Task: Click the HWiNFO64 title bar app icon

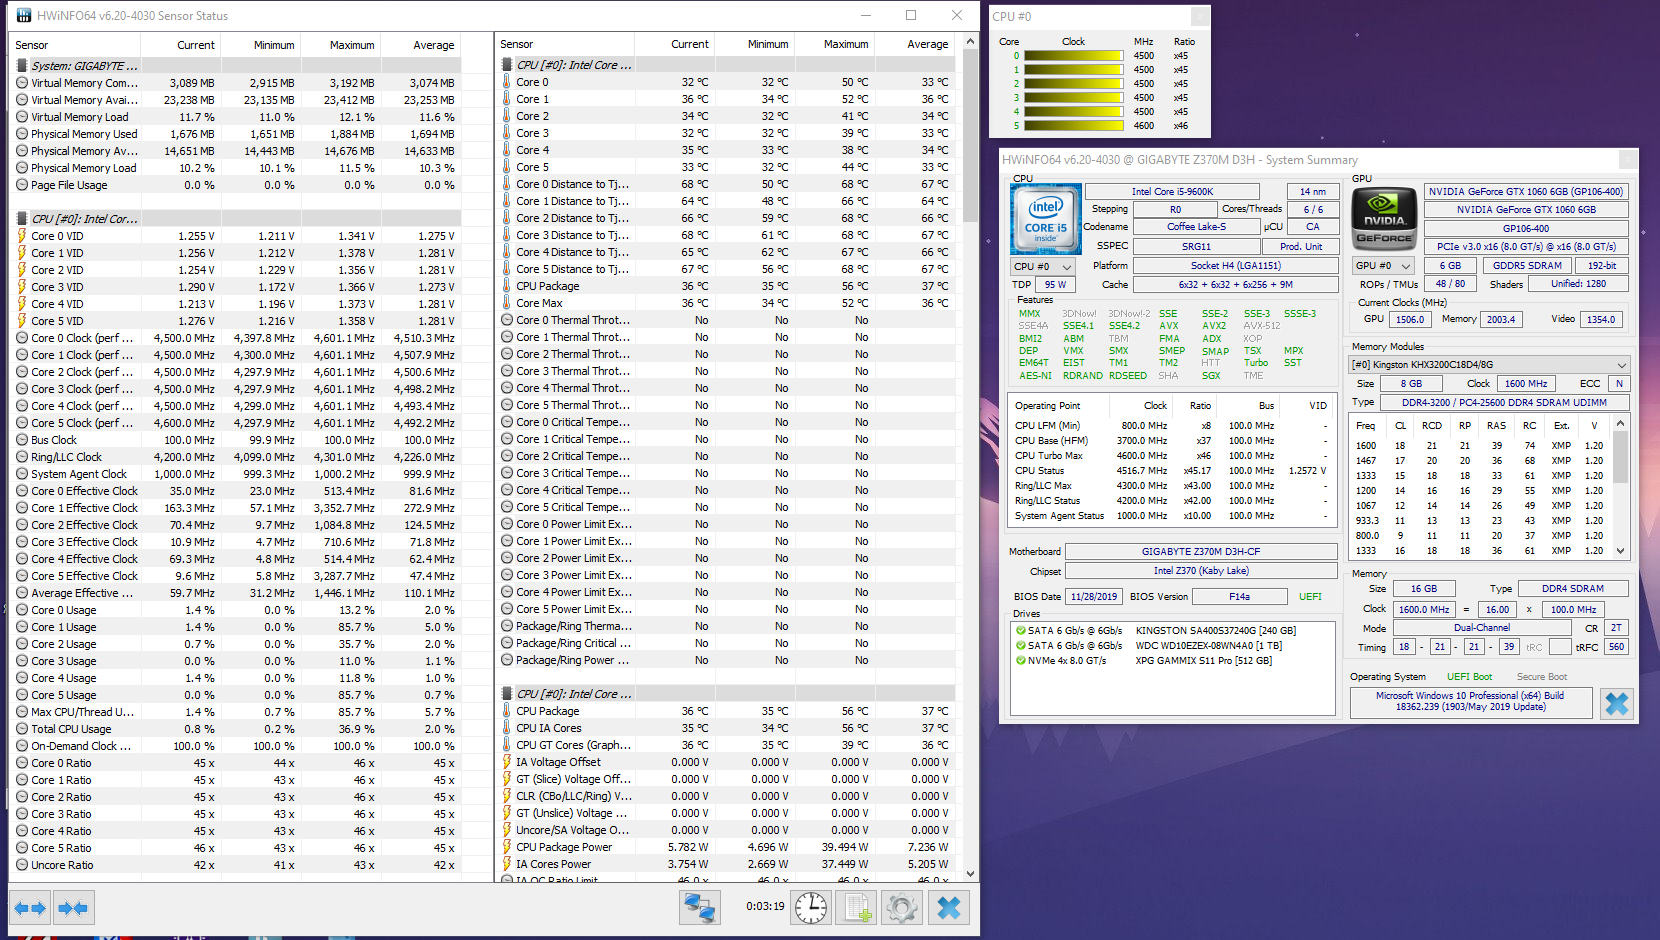Action: pyautogui.click(x=24, y=15)
